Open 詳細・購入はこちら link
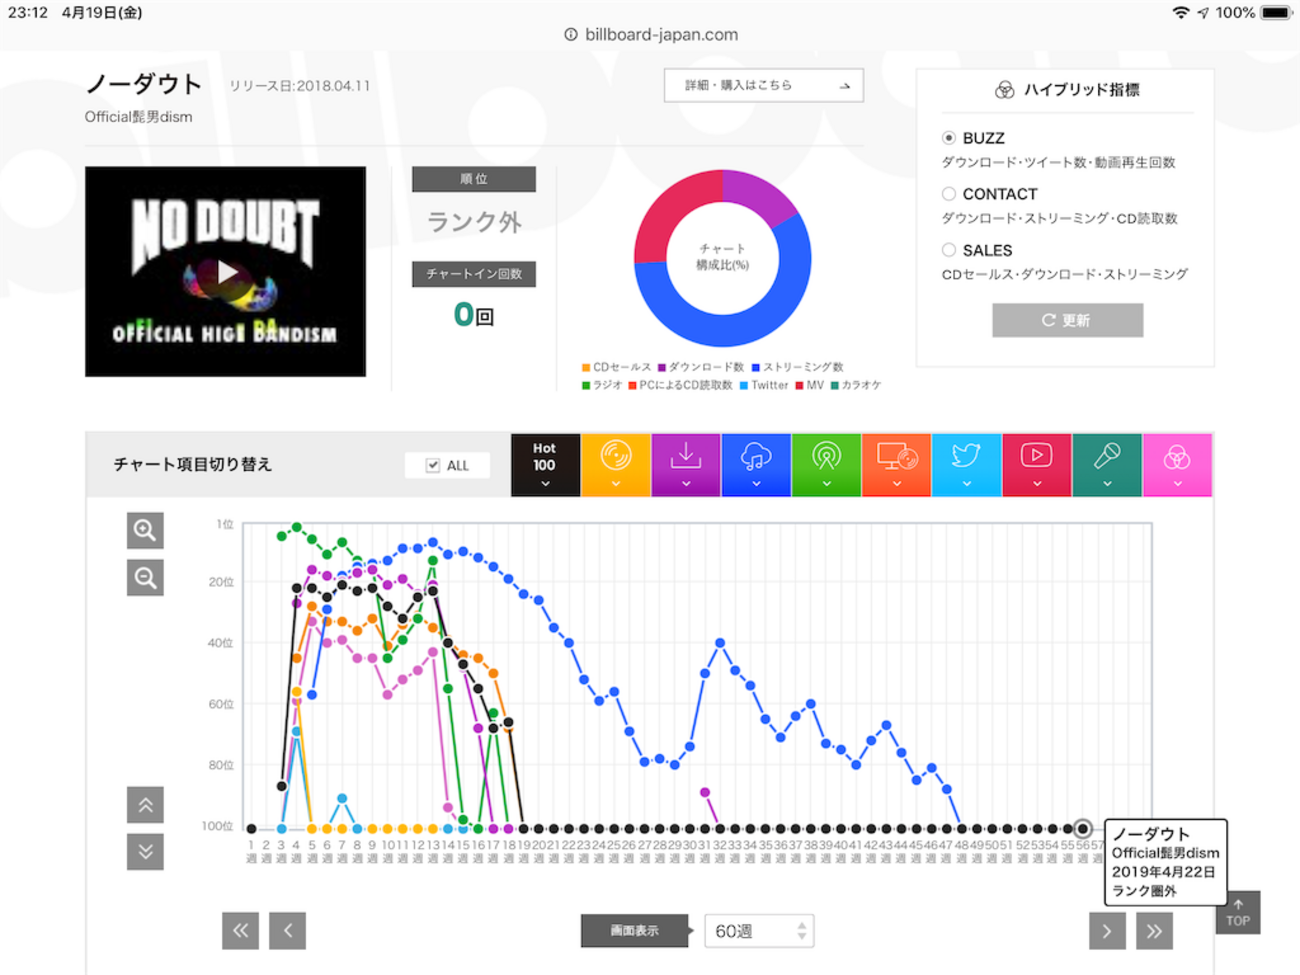Image resolution: width=1300 pixels, height=975 pixels. (x=764, y=85)
